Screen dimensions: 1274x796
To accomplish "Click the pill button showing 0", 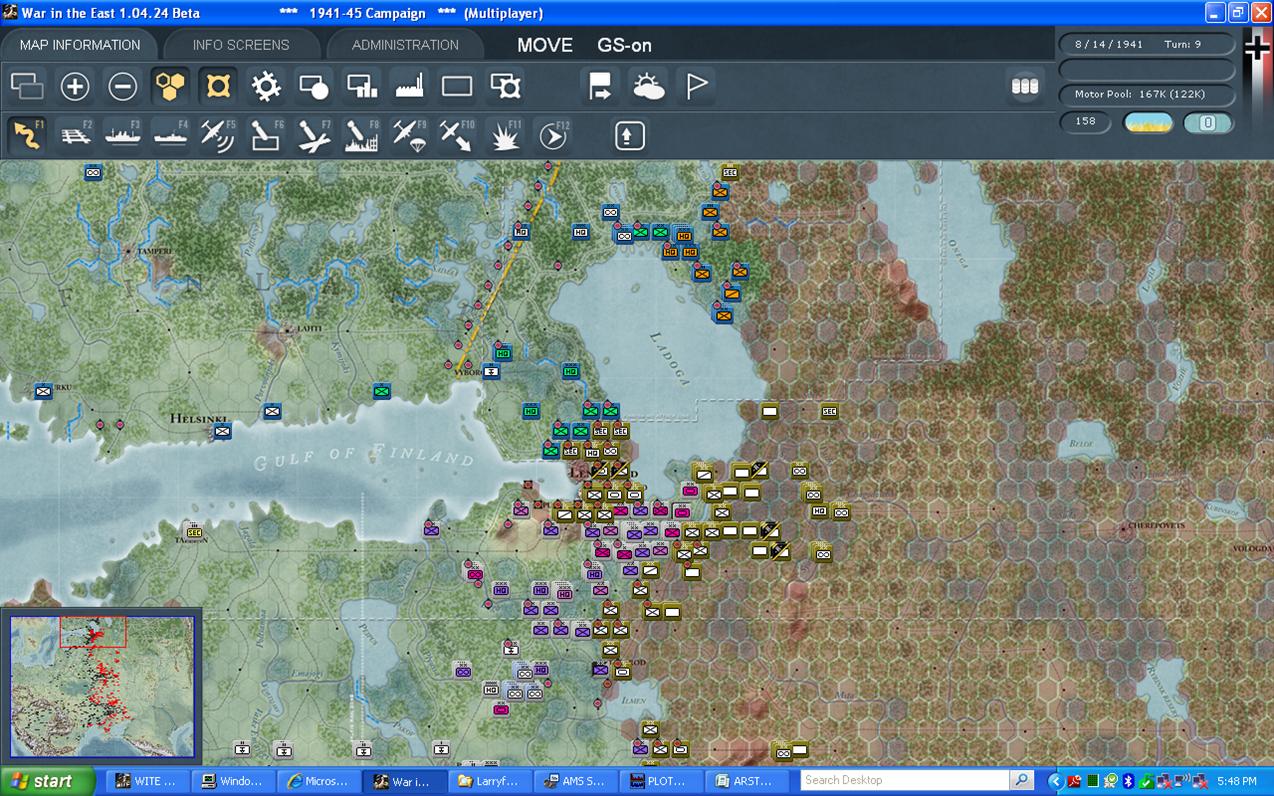I will 1208,123.
